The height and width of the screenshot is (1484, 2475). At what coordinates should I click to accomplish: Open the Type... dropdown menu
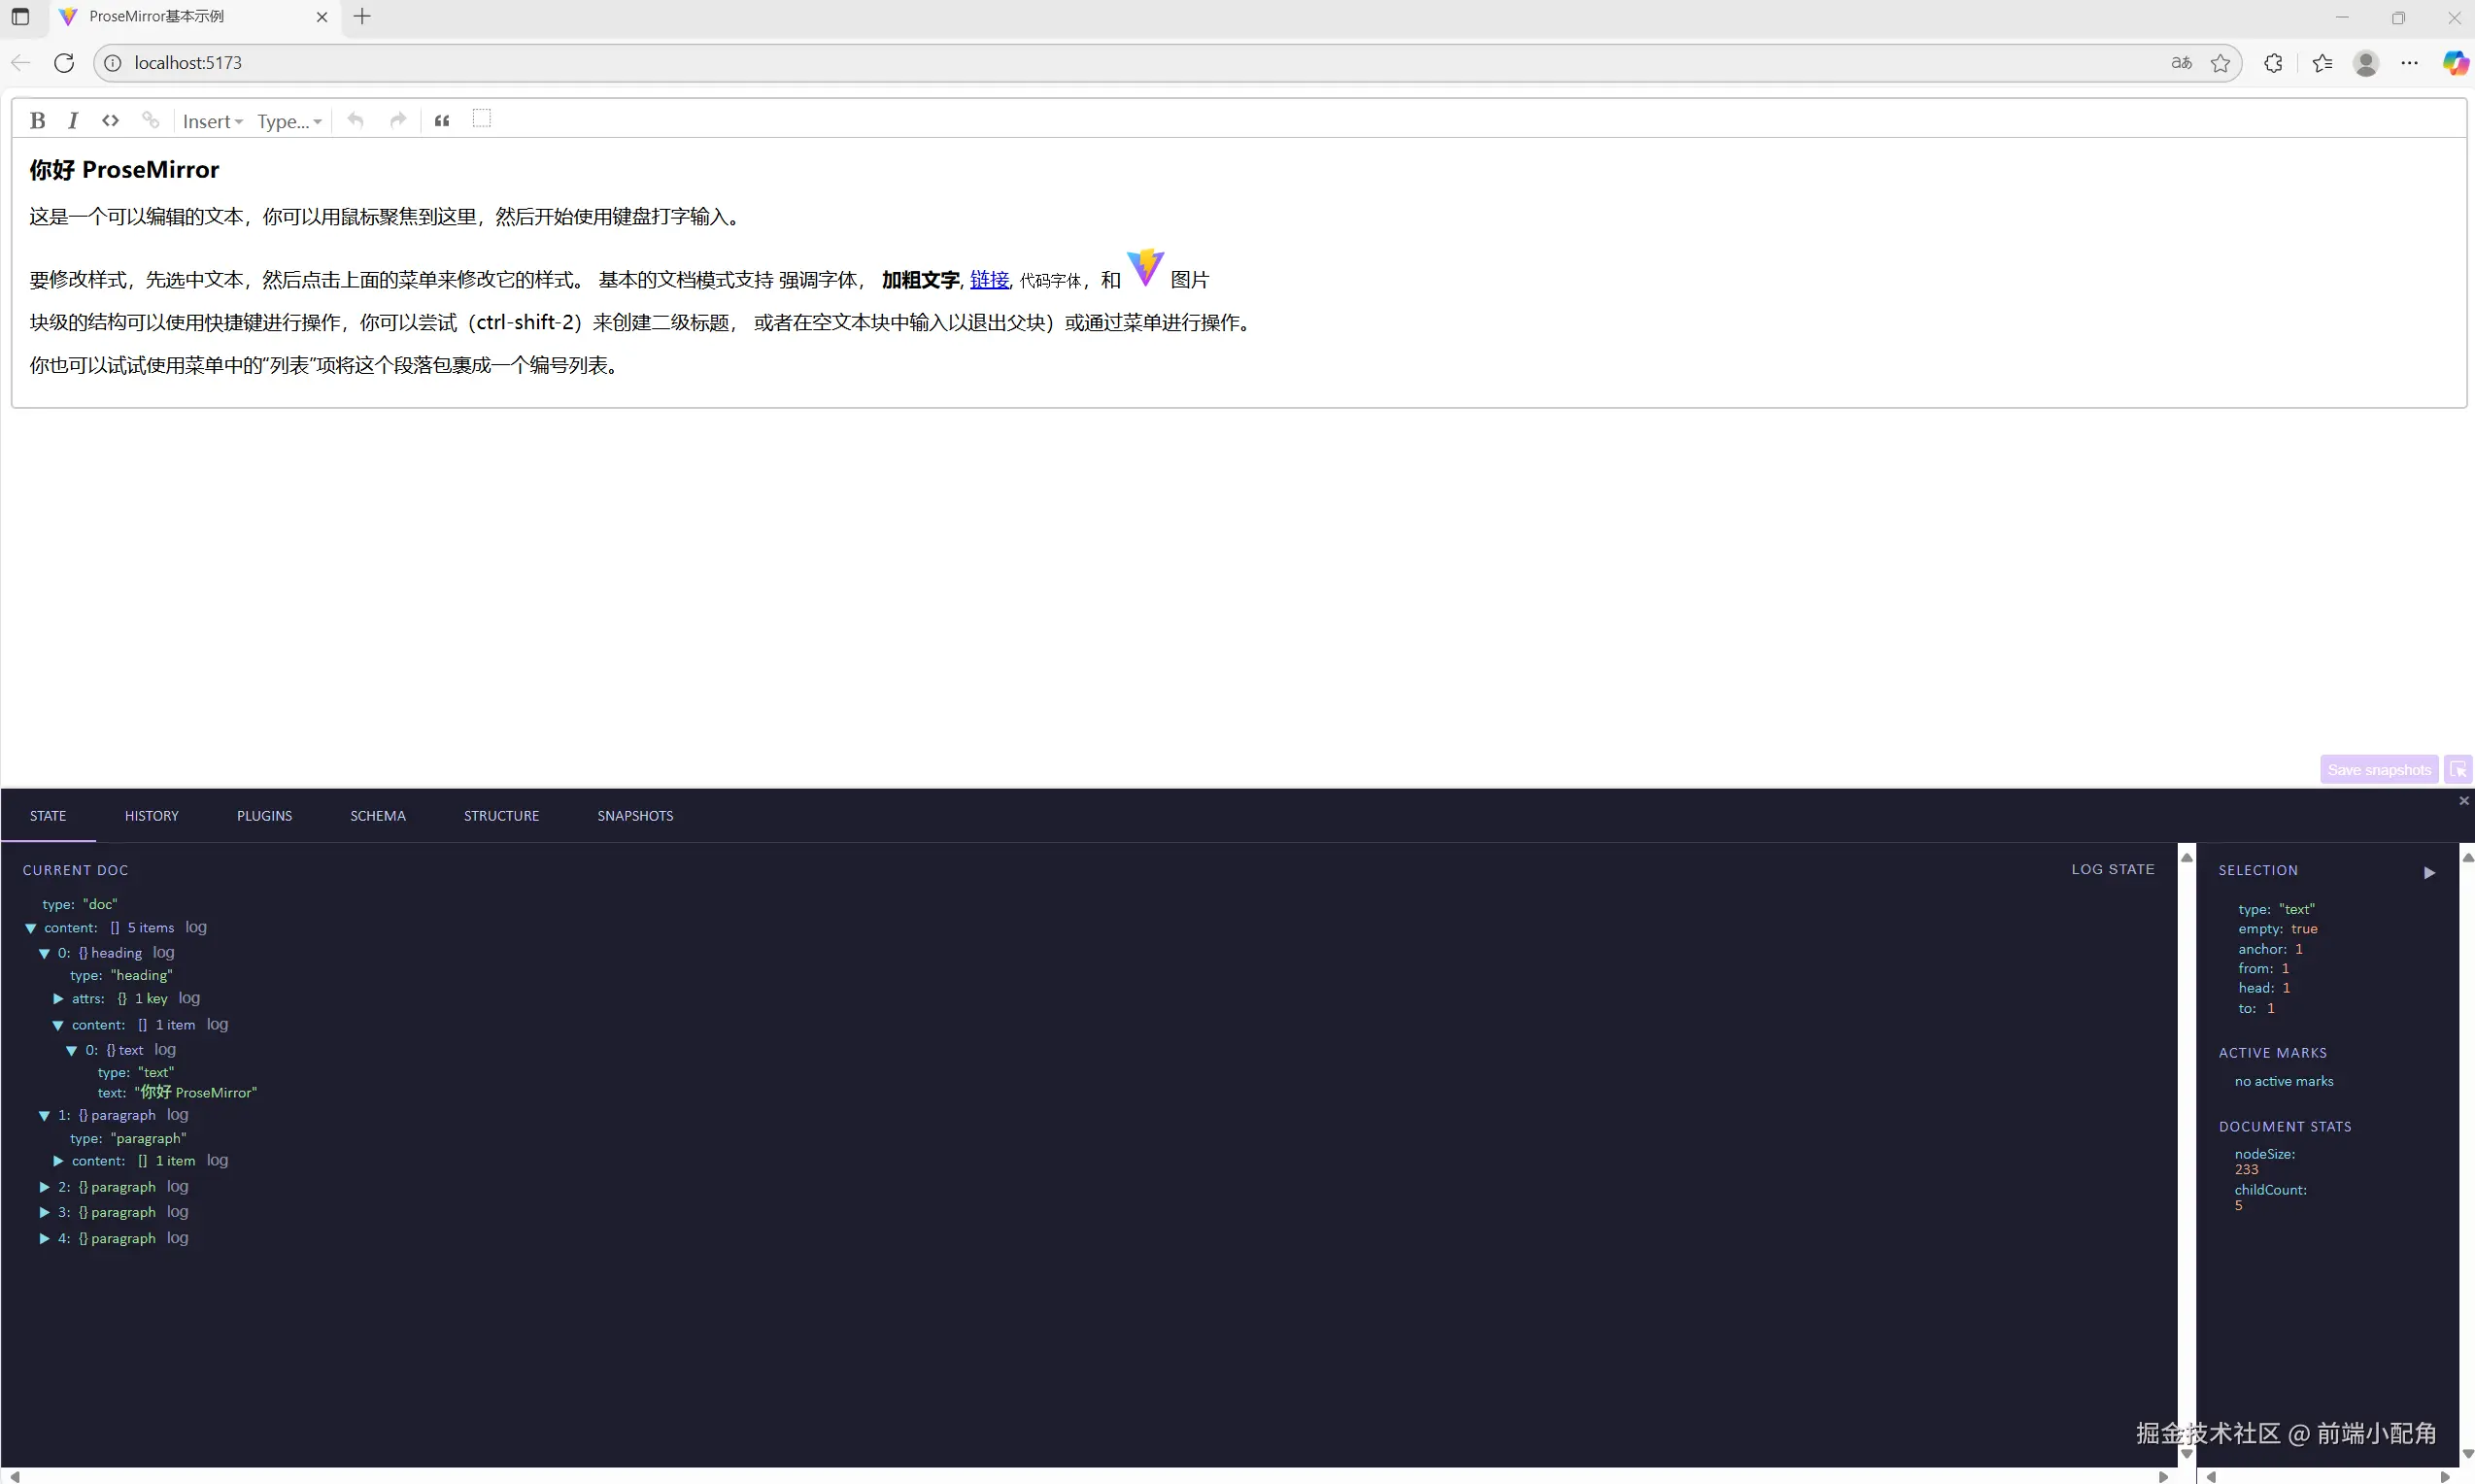click(289, 122)
